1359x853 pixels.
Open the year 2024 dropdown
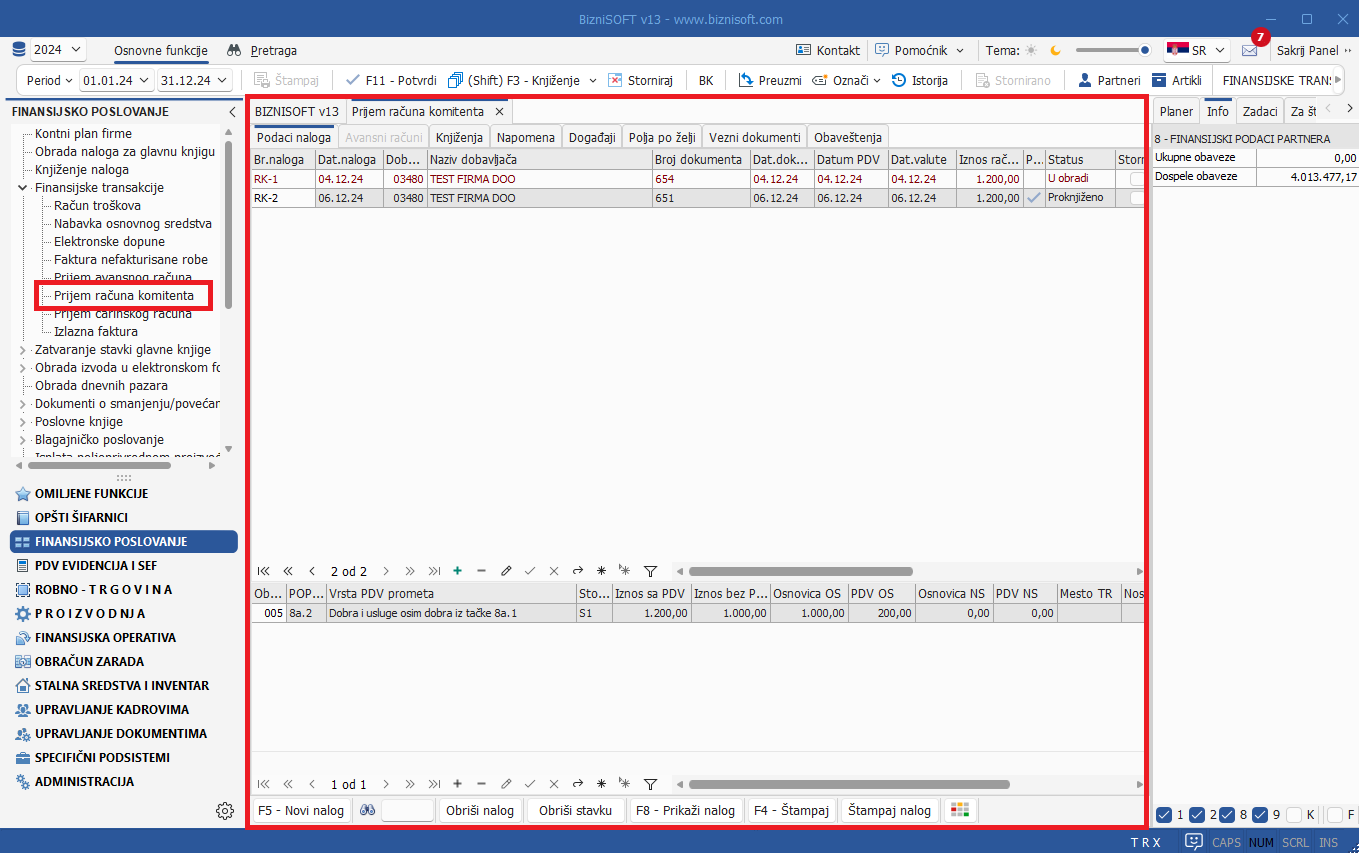58,50
